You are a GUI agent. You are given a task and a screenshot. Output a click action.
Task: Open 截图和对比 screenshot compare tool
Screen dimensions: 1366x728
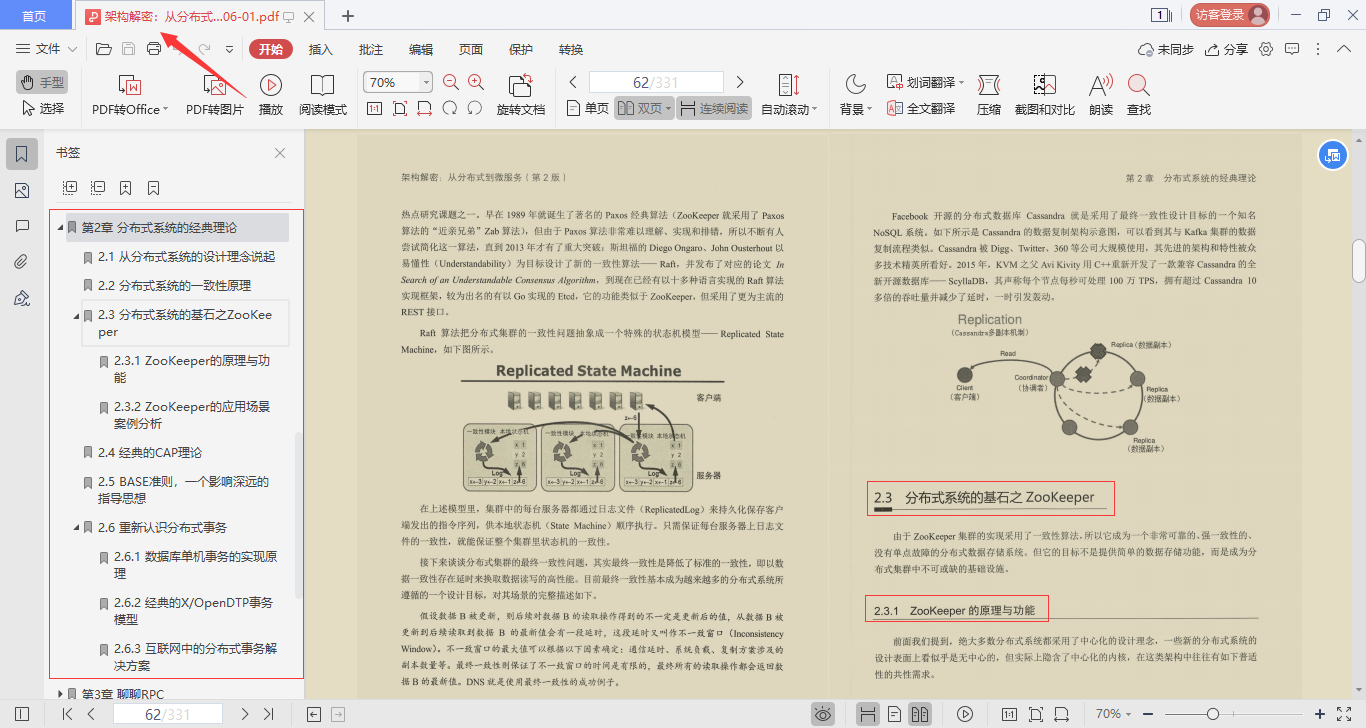(x=1045, y=96)
